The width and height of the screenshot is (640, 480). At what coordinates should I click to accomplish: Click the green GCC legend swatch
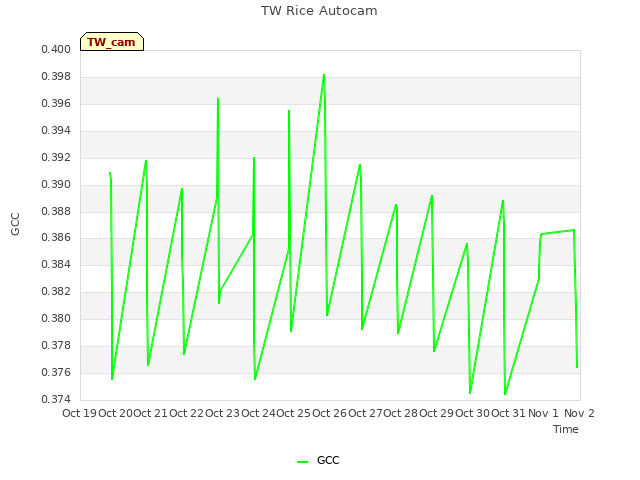click(x=302, y=462)
